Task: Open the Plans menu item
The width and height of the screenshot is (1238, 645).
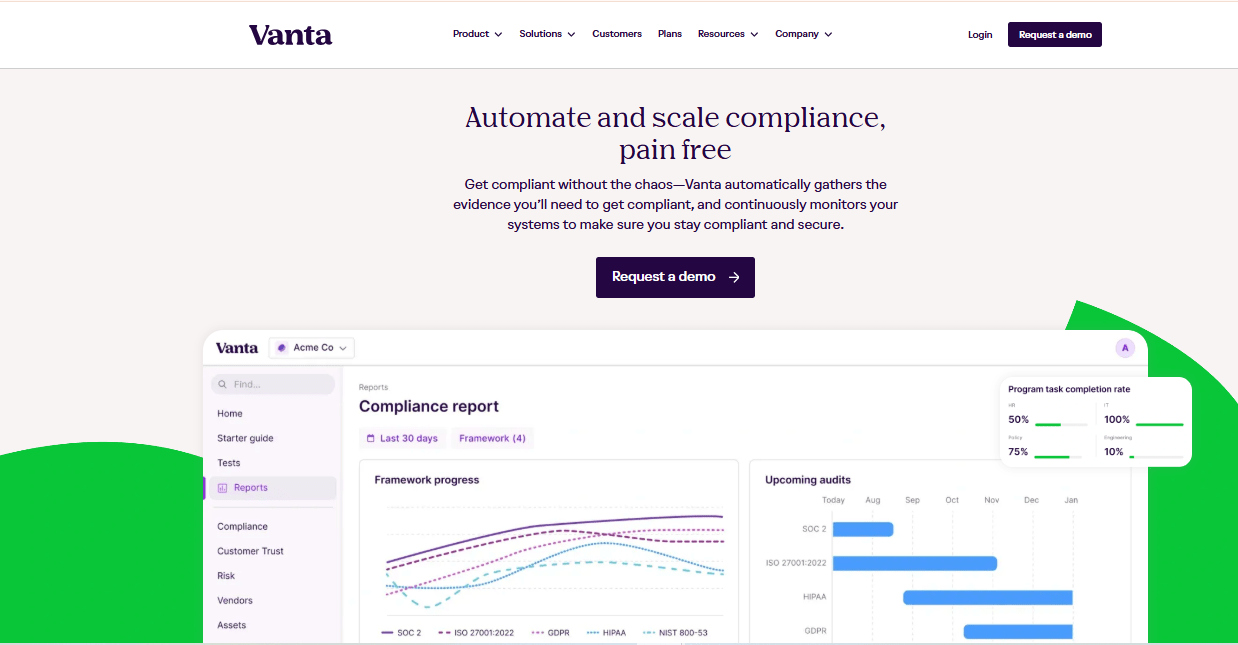Action: (670, 34)
